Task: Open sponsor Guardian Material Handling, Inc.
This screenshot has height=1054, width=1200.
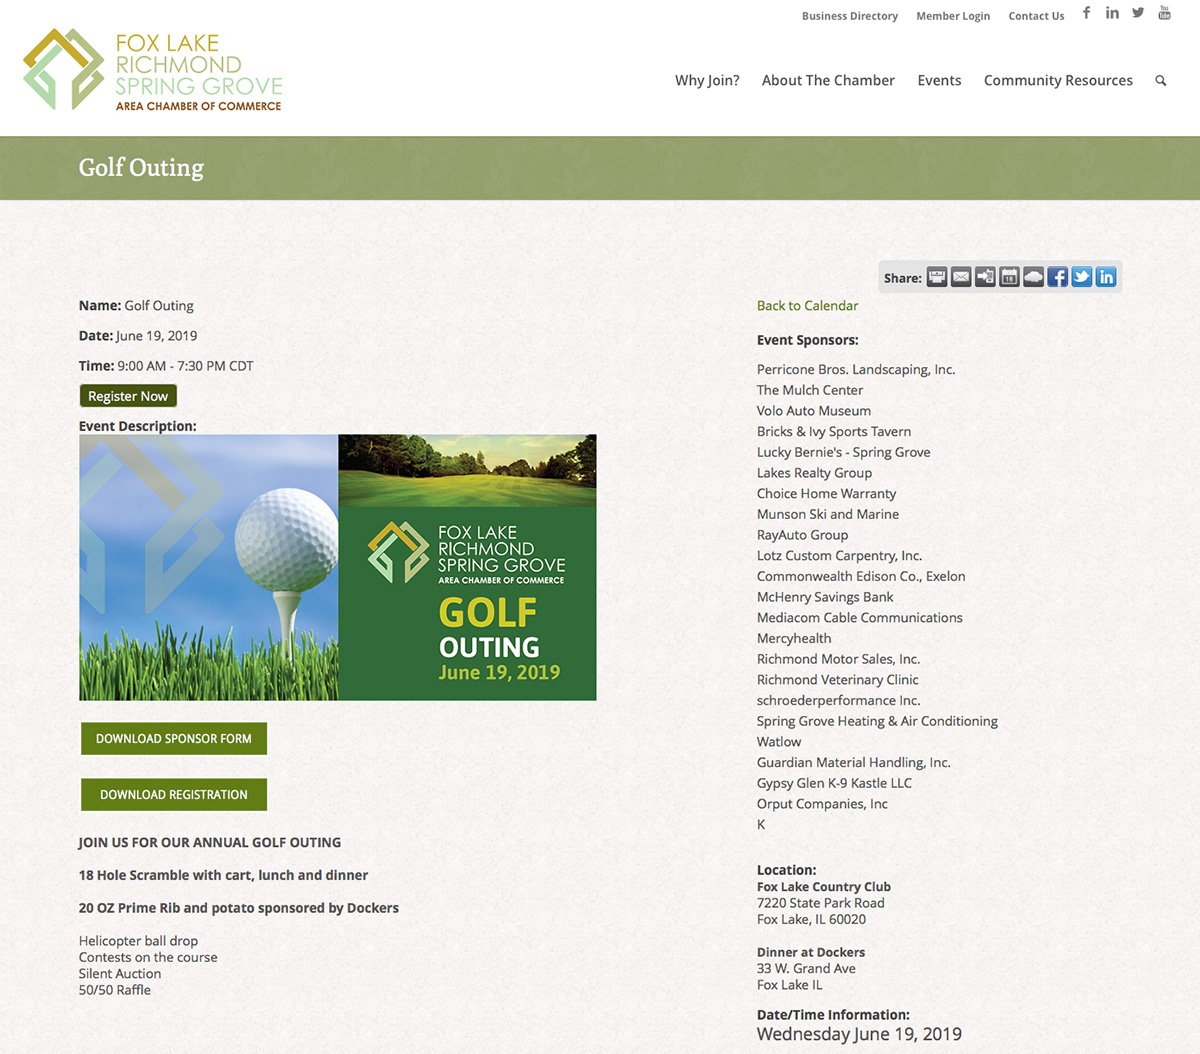Action: pyautogui.click(x=854, y=763)
